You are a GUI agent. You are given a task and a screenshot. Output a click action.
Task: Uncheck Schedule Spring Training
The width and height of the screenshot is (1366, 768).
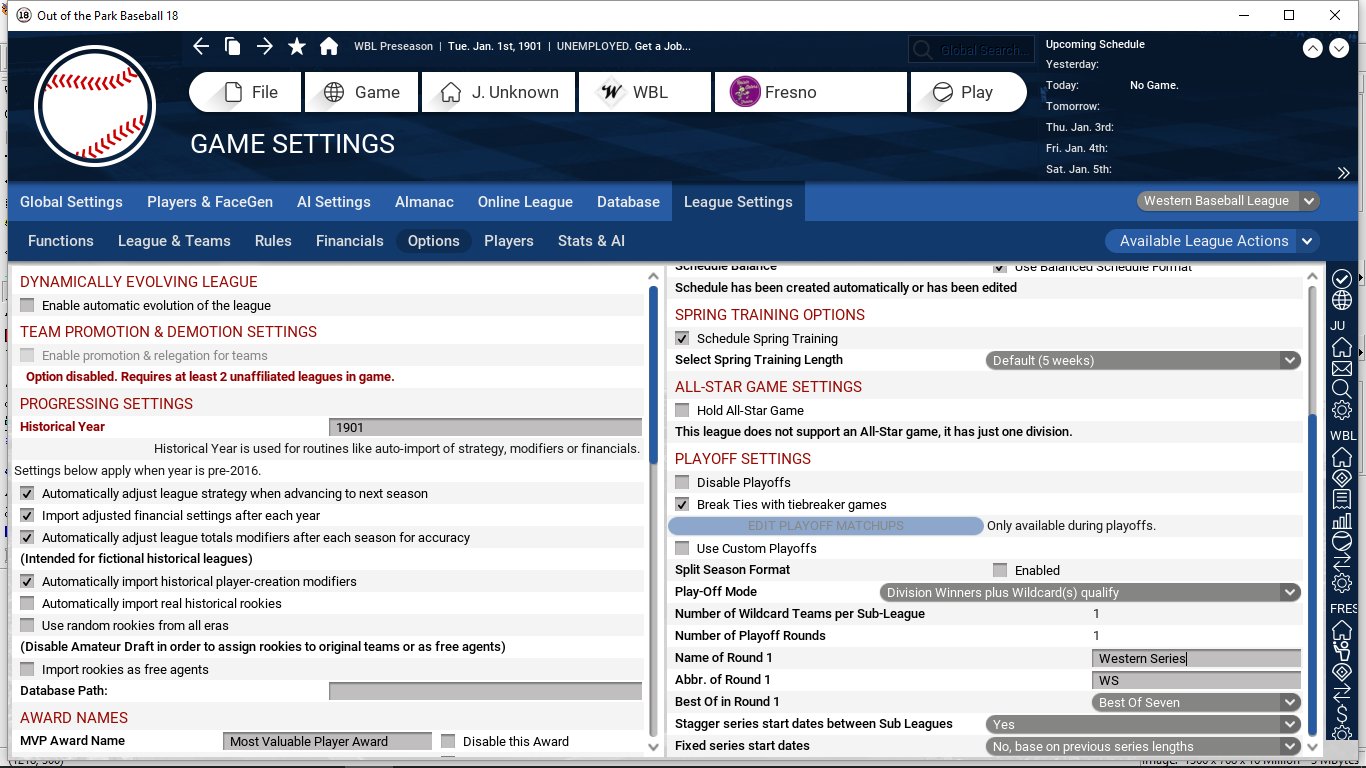click(x=682, y=339)
